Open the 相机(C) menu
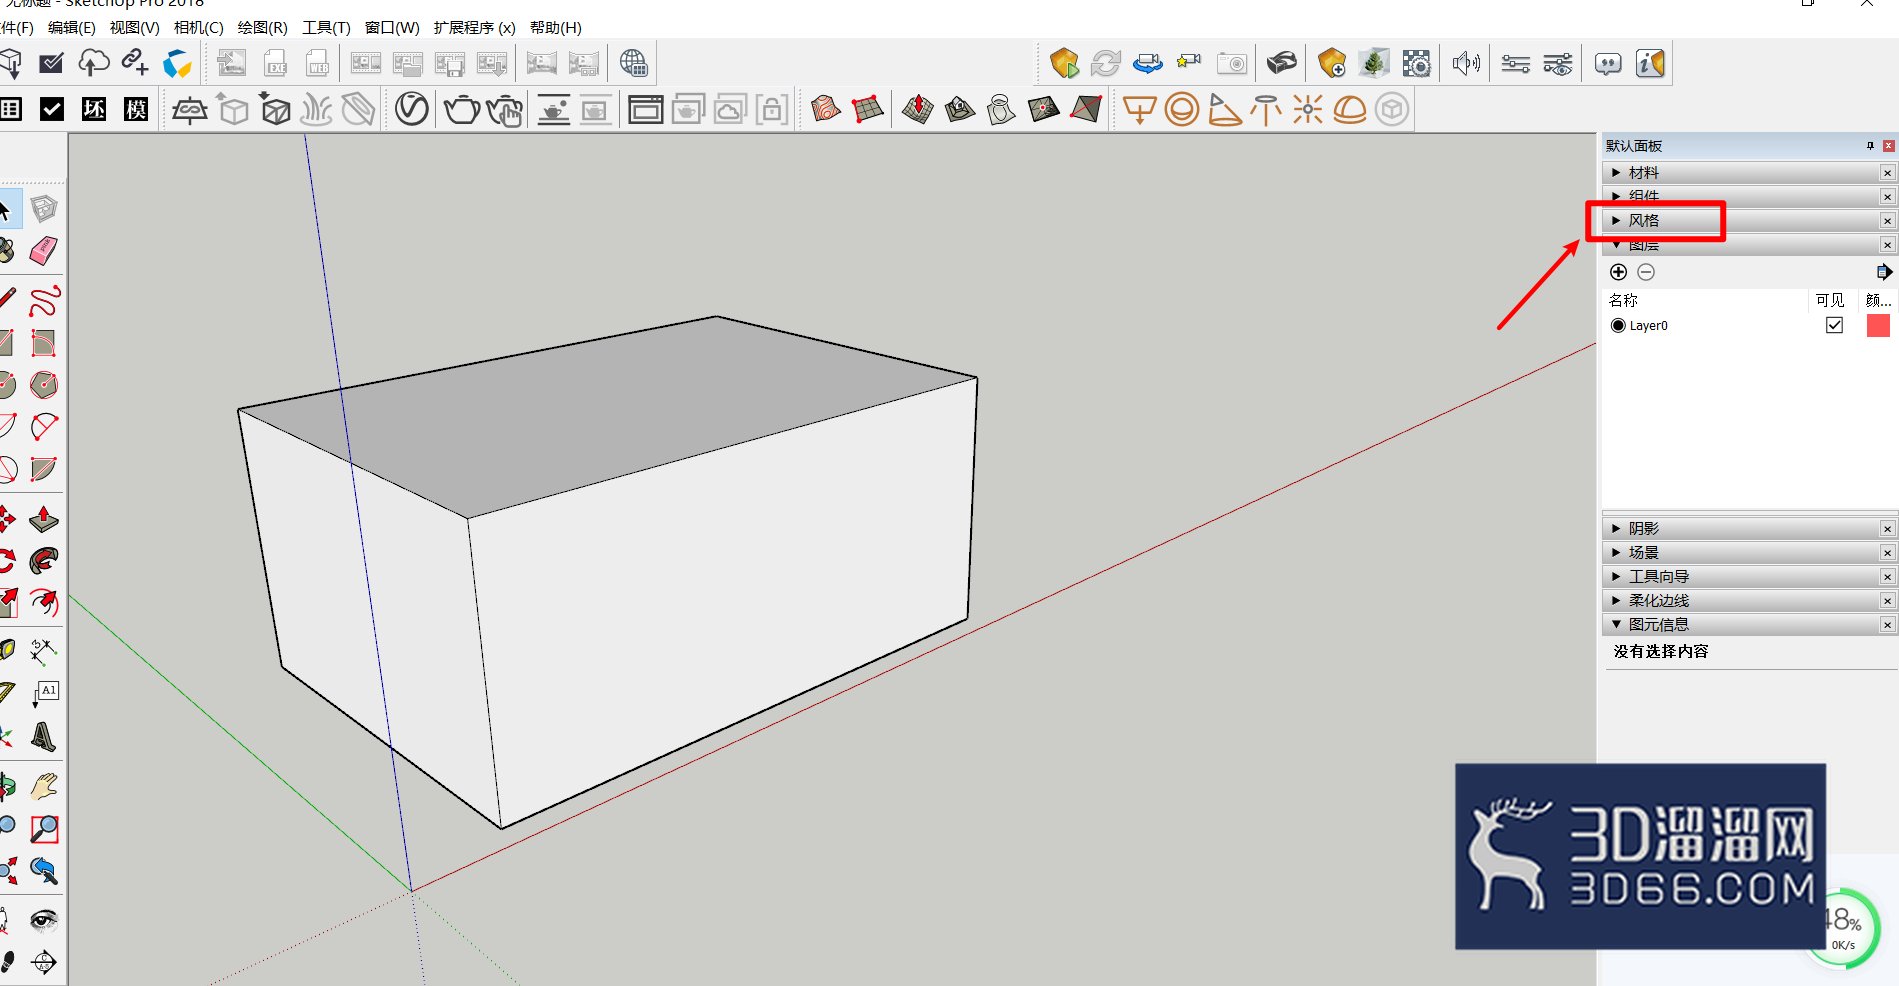This screenshot has width=1899, height=986. point(198,28)
